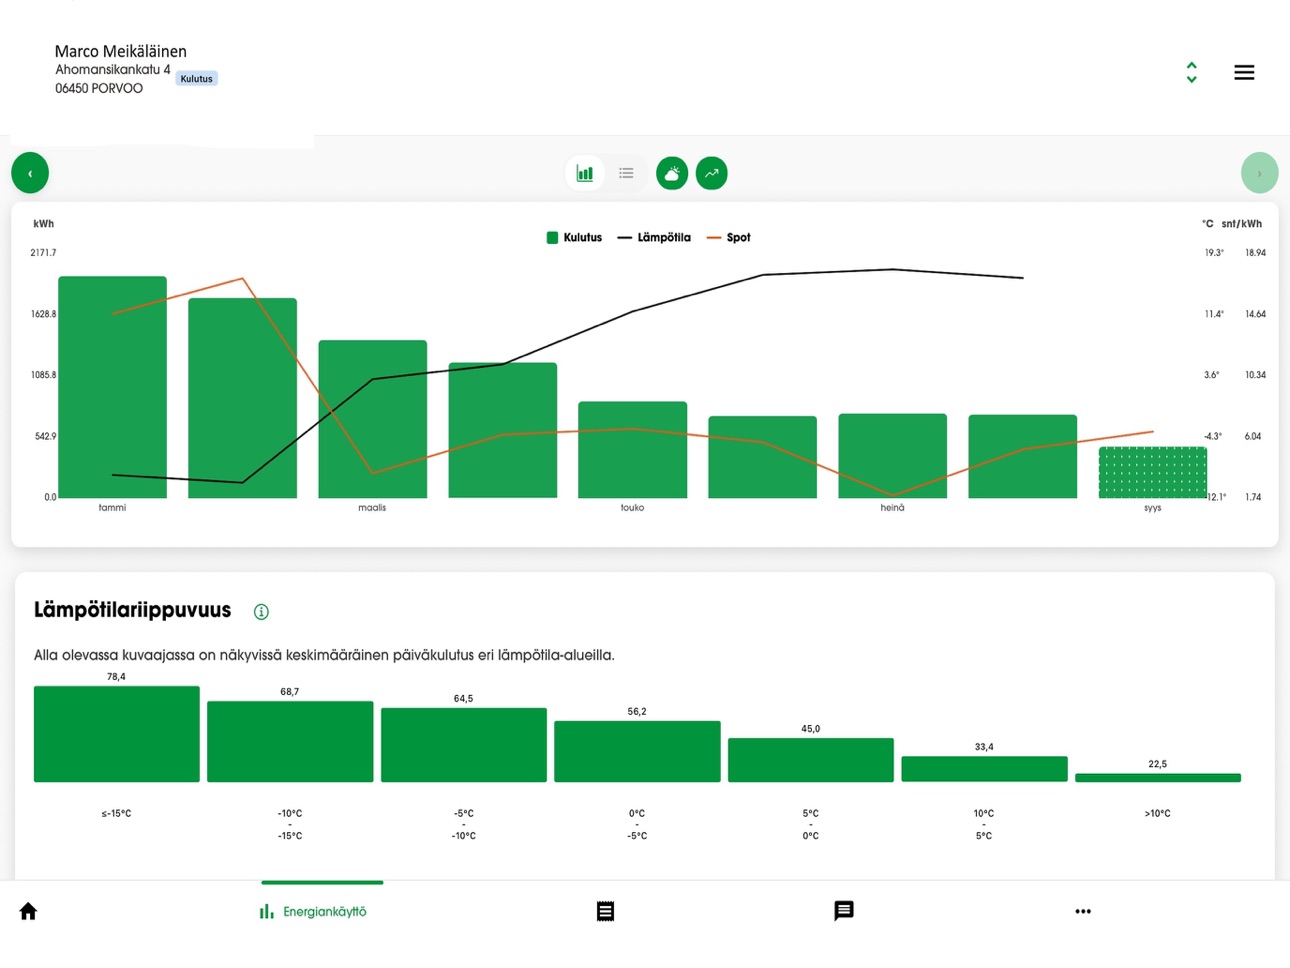
Task: Click the customer name Marco Meikäläinen
Action: point(120,51)
